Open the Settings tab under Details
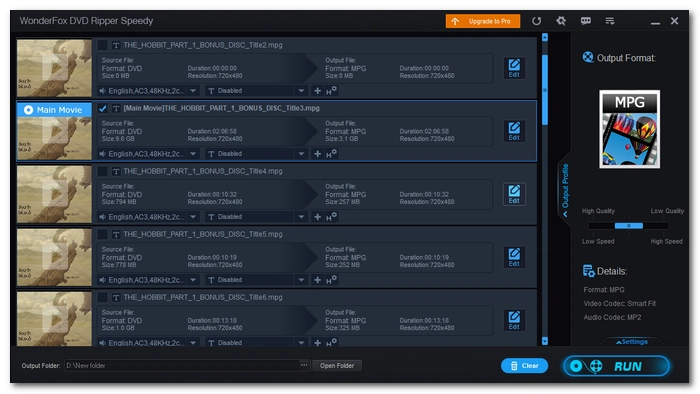The width and height of the screenshot is (700, 394). pos(632,342)
